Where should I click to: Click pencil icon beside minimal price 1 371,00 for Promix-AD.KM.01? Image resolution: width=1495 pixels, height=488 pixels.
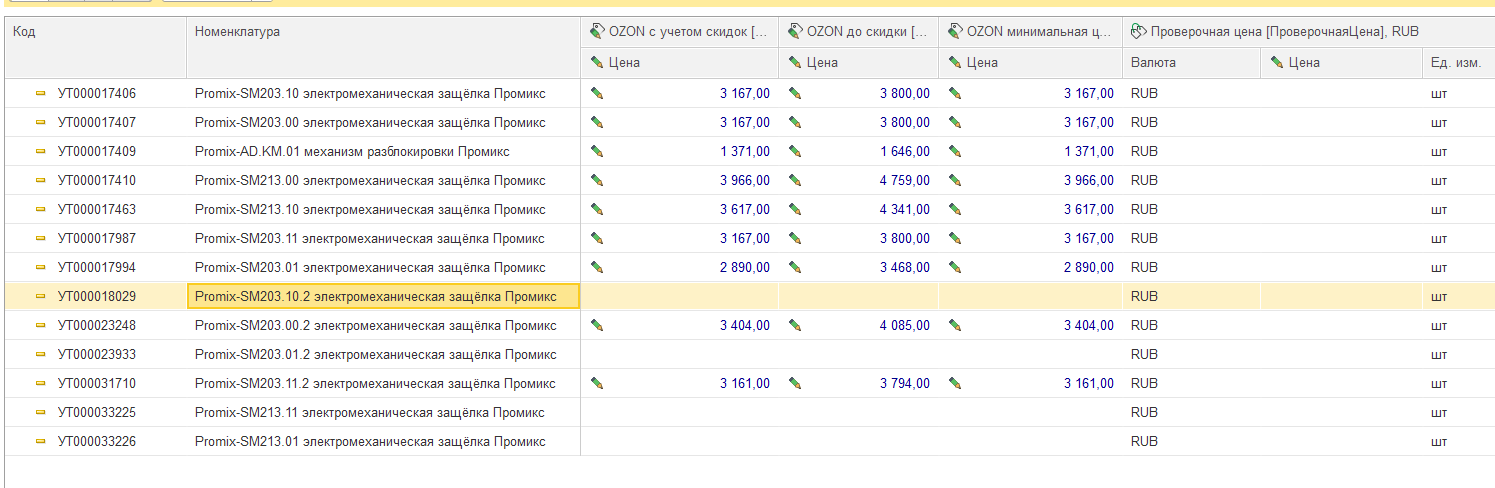[955, 152]
